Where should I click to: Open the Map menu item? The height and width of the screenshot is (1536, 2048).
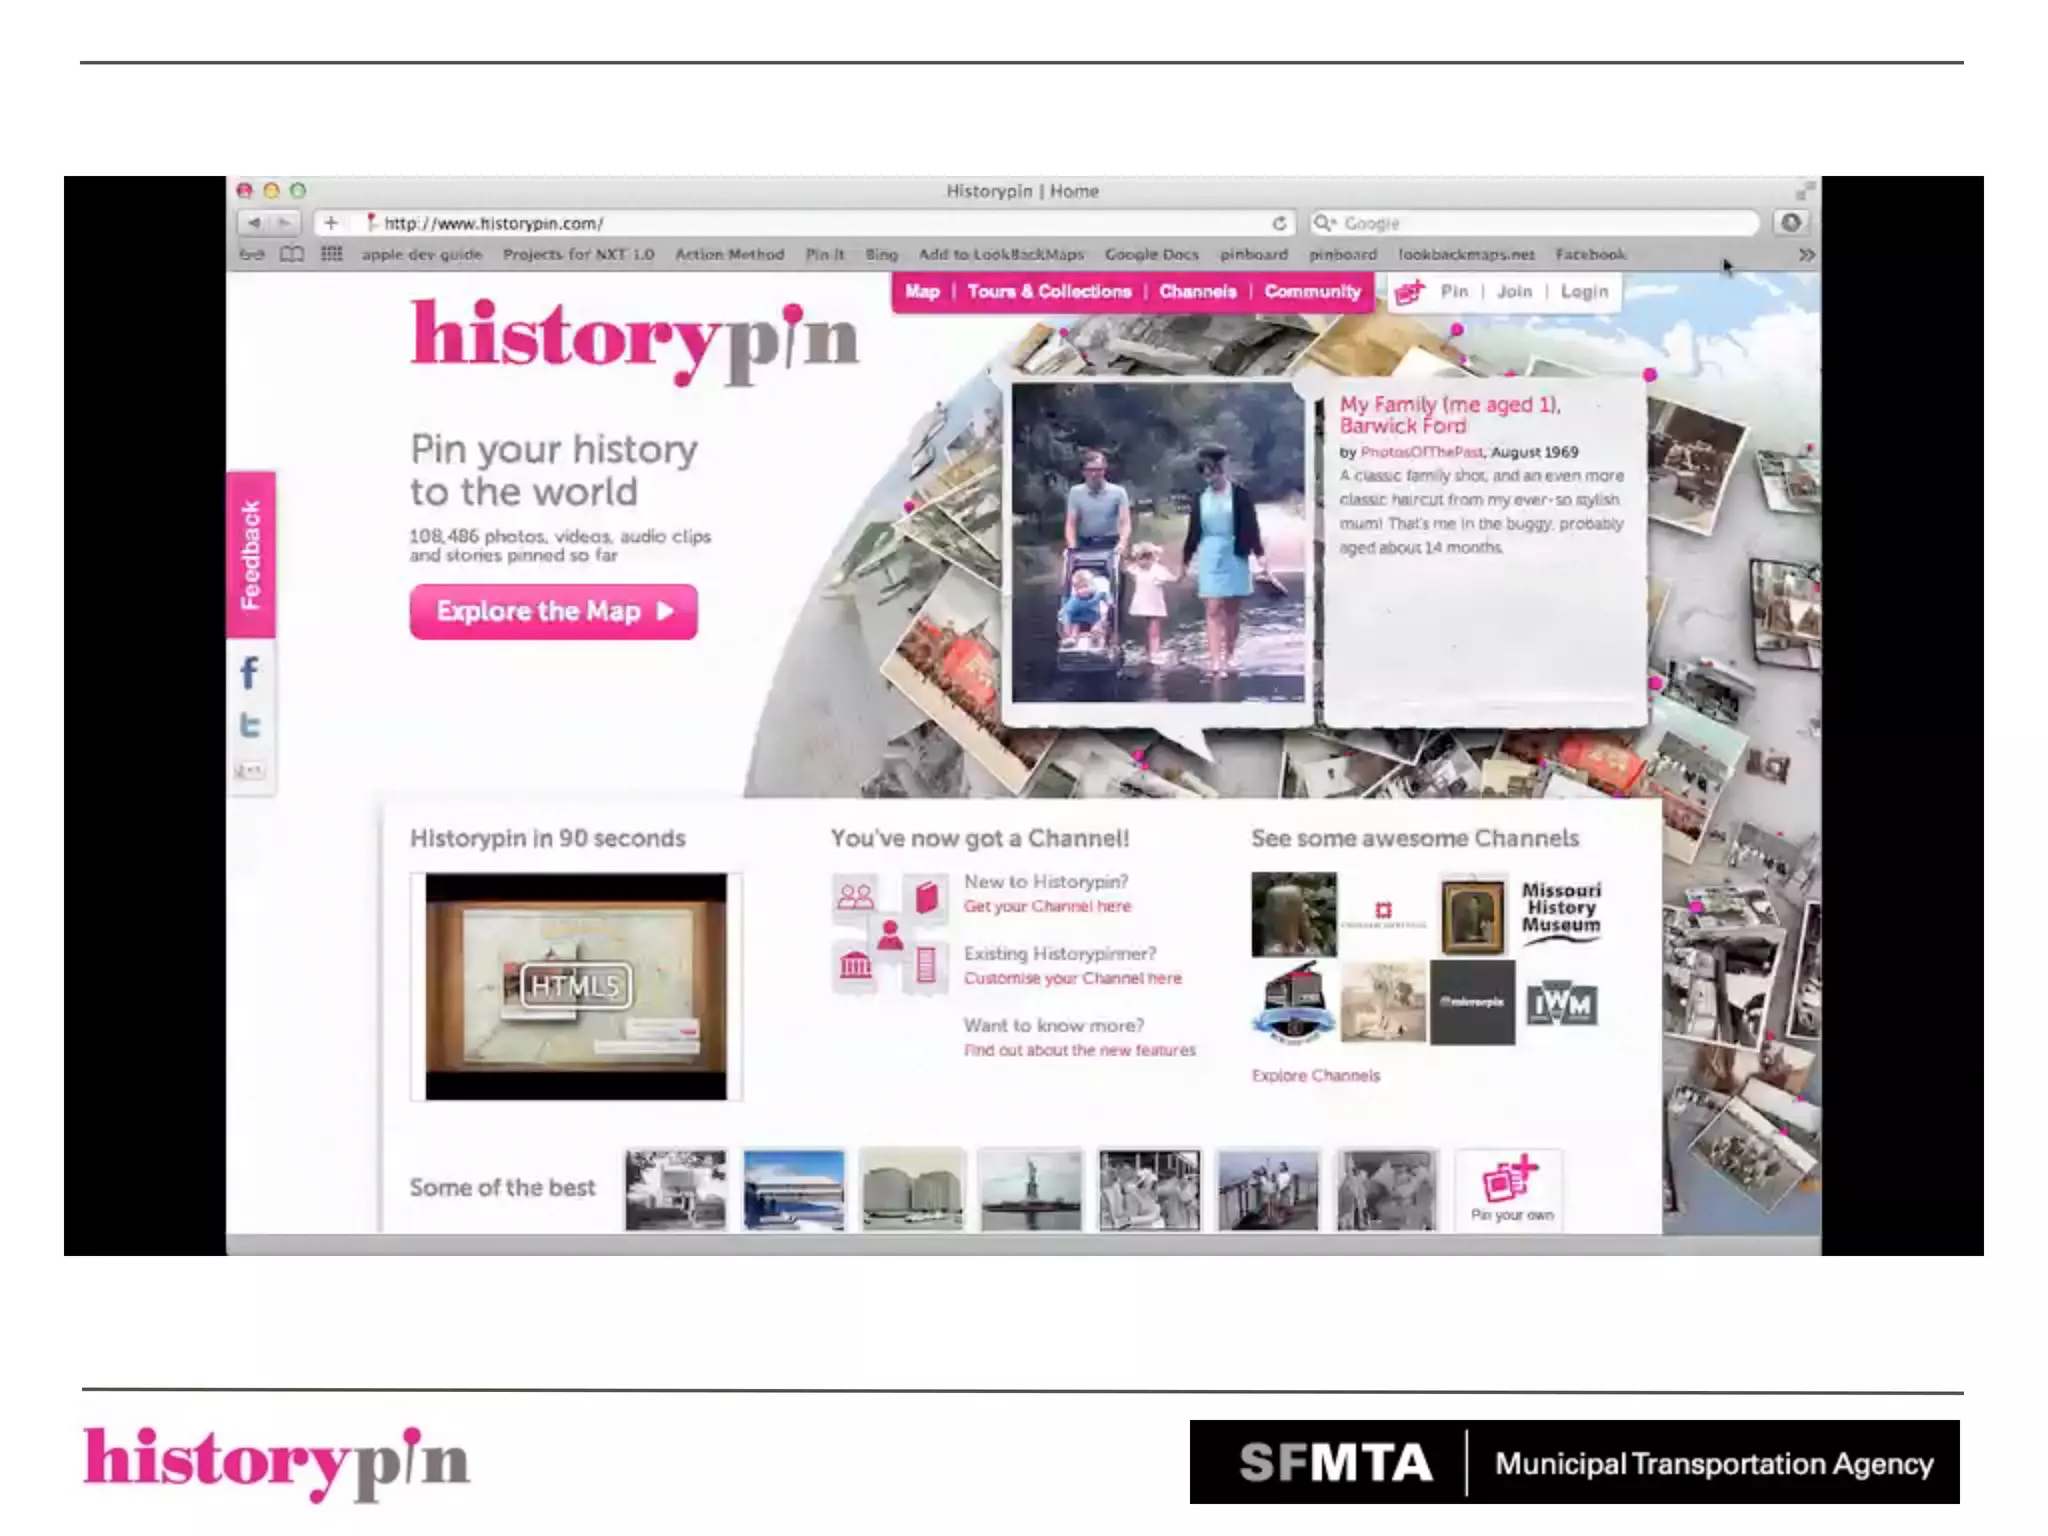pos(922,292)
